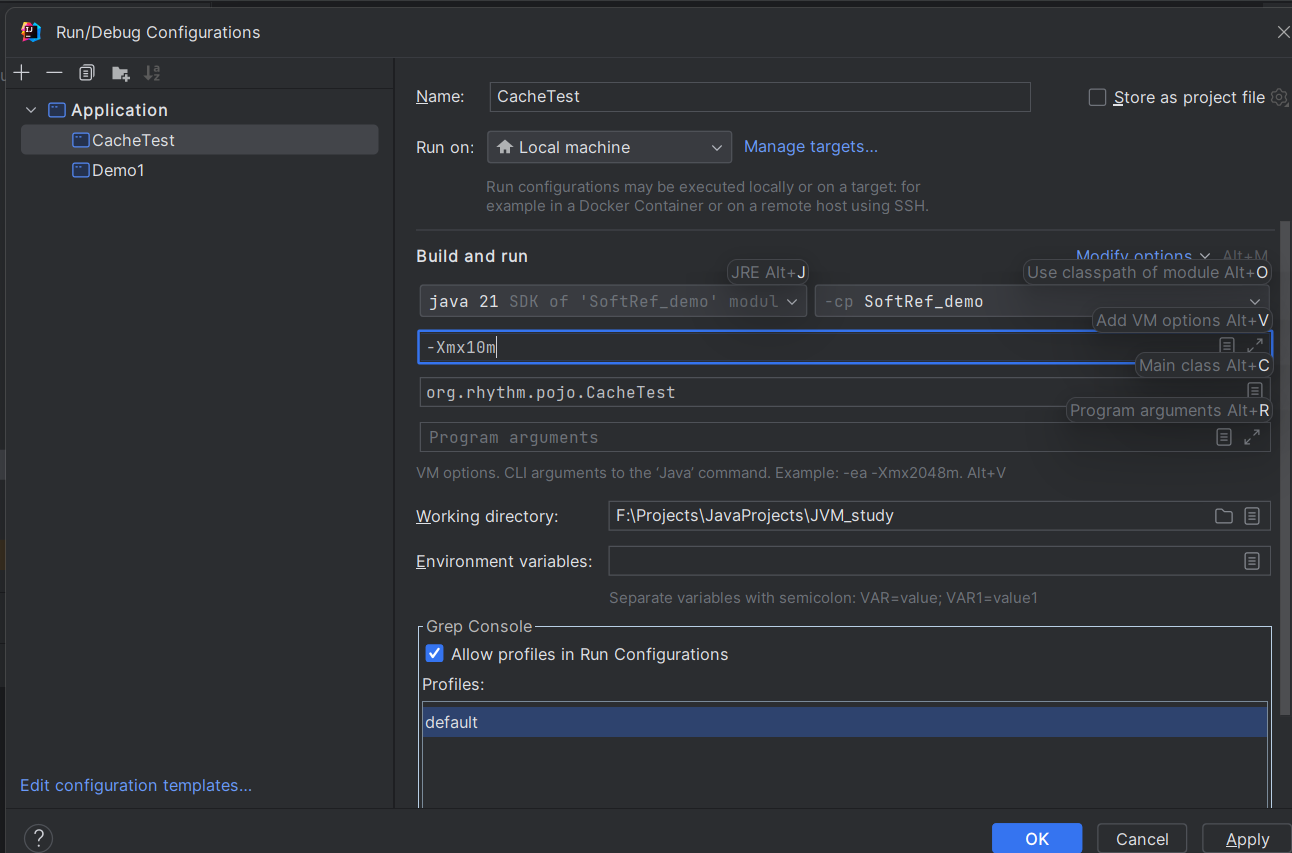Click the Grep Console group label
This screenshot has height=853, width=1292.
[x=479, y=626]
